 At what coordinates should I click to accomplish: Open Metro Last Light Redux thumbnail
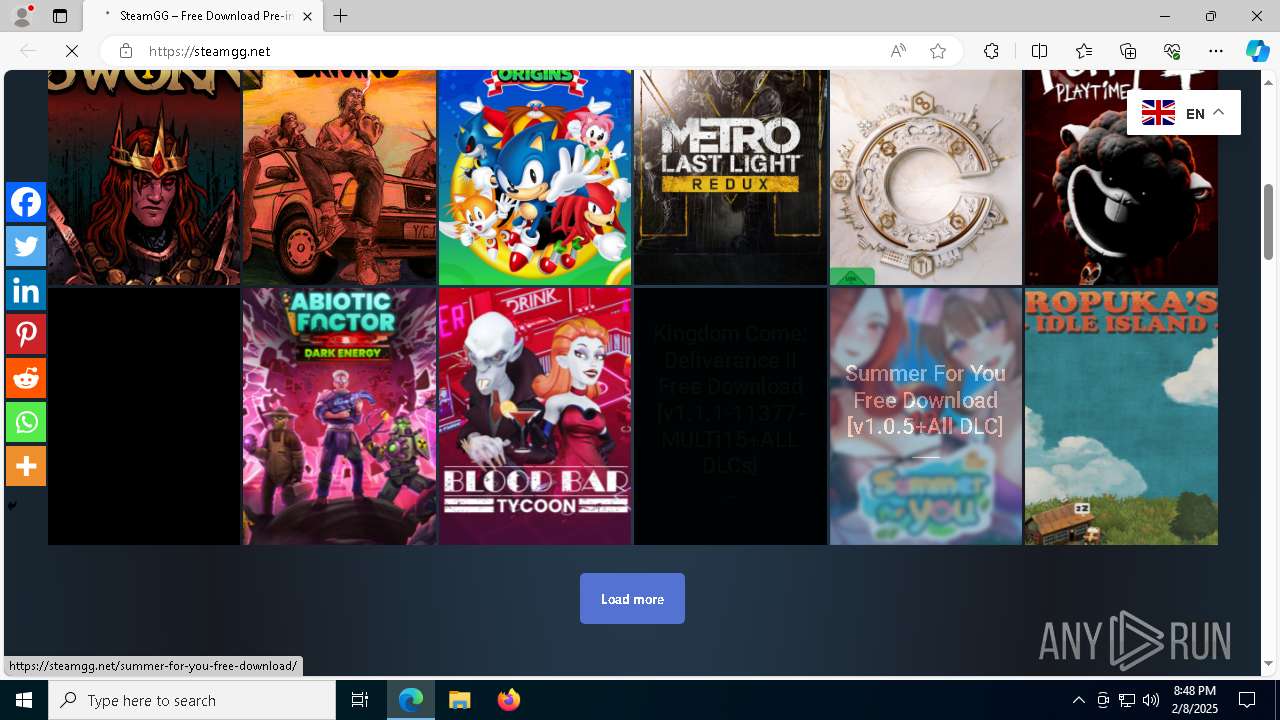tap(730, 177)
